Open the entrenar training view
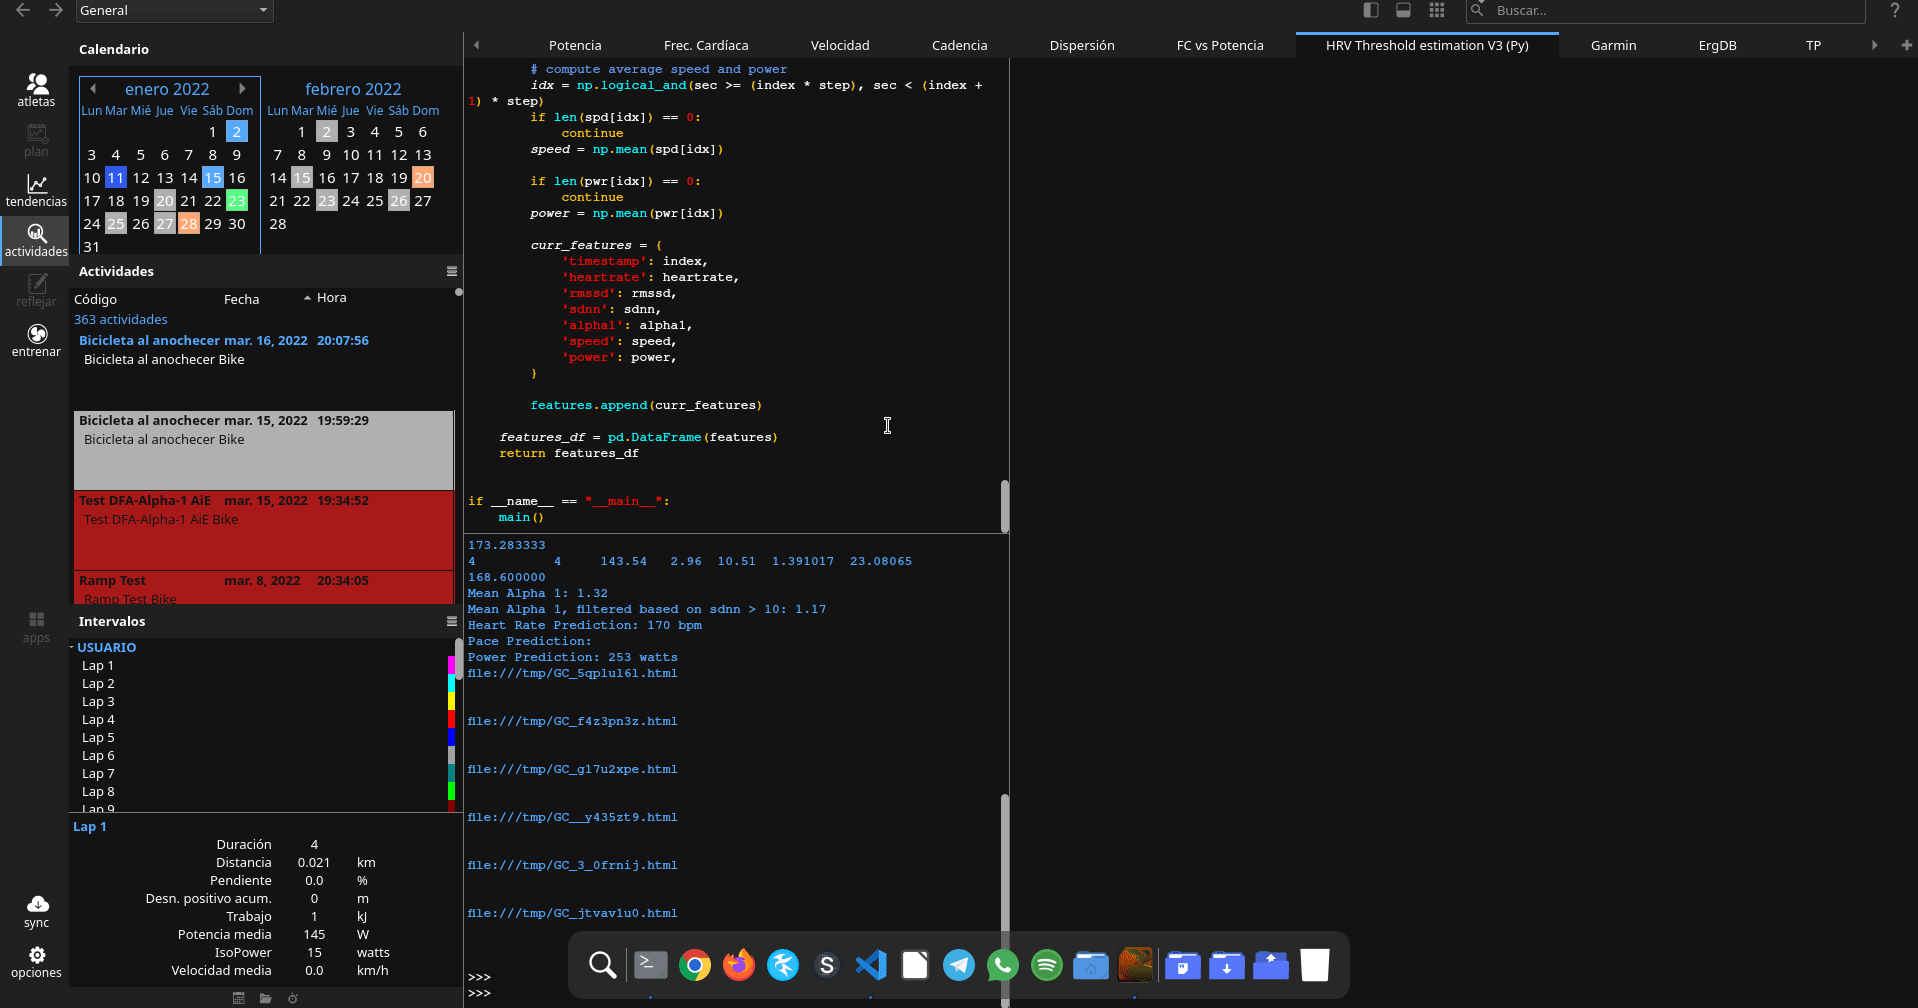The height and width of the screenshot is (1008, 1918). (36, 340)
